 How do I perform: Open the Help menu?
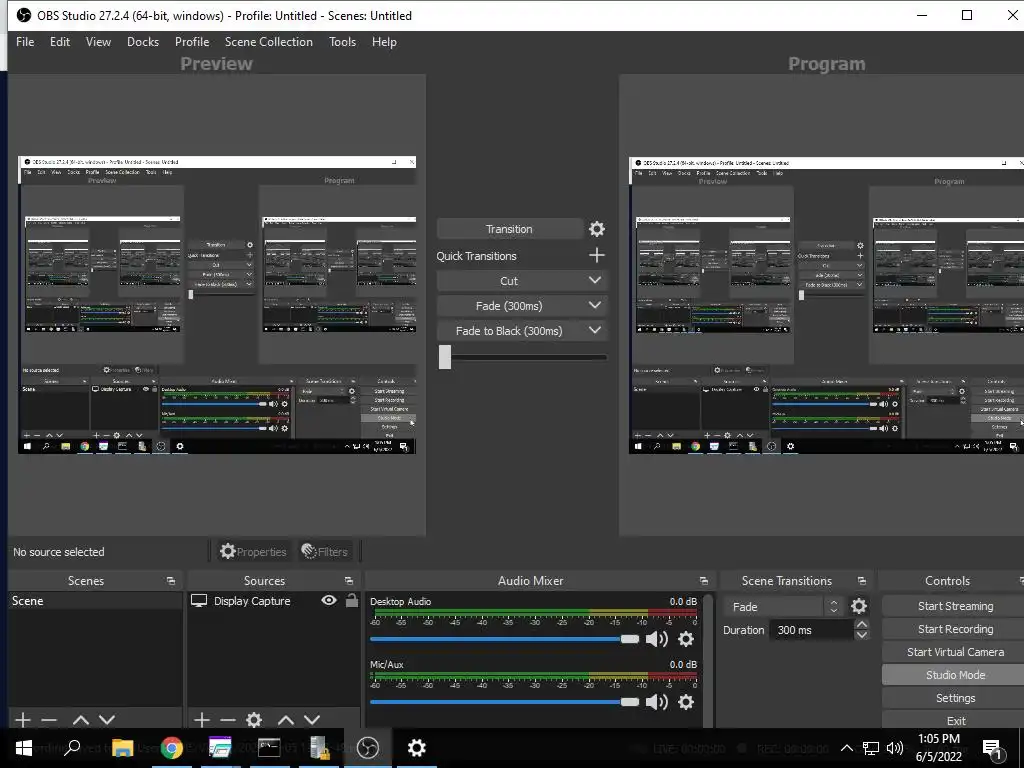pyautogui.click(x=384, y=42)
